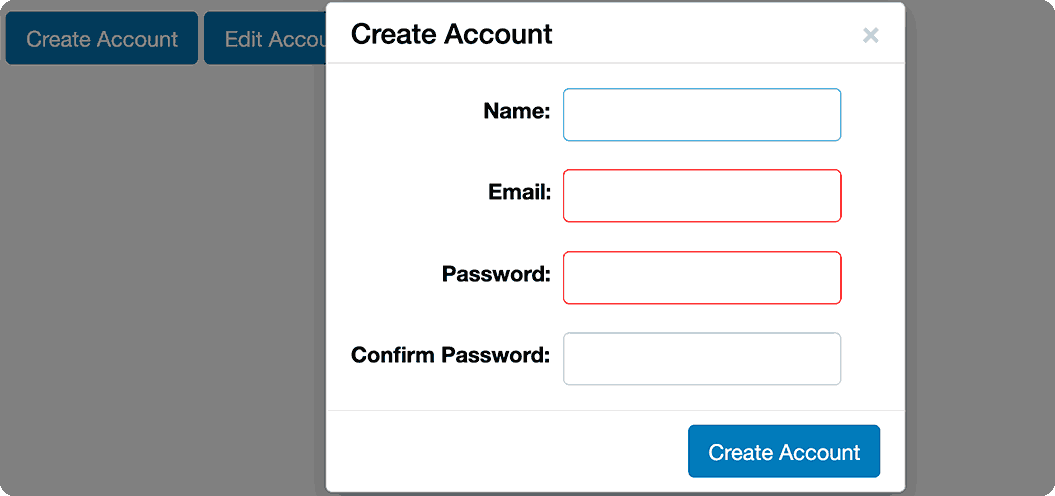Click the "Create Account" dialog title
Viewport: 1055px width, 496px height.
click(x=451, y=34)
